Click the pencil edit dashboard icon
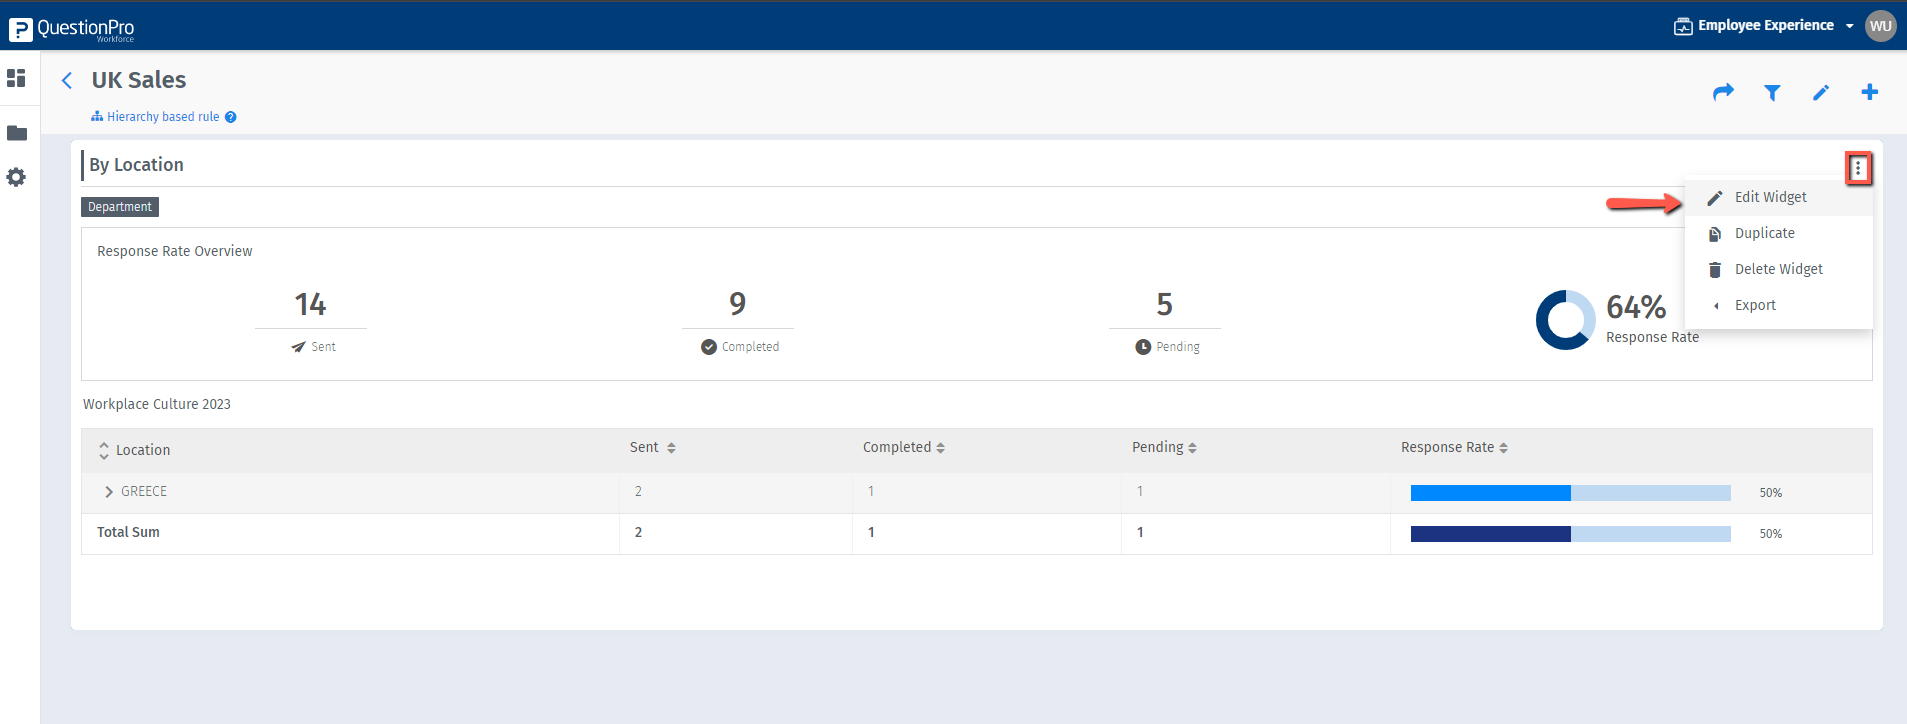Viewport: 1907px width, 724px height. point(1821,93)
